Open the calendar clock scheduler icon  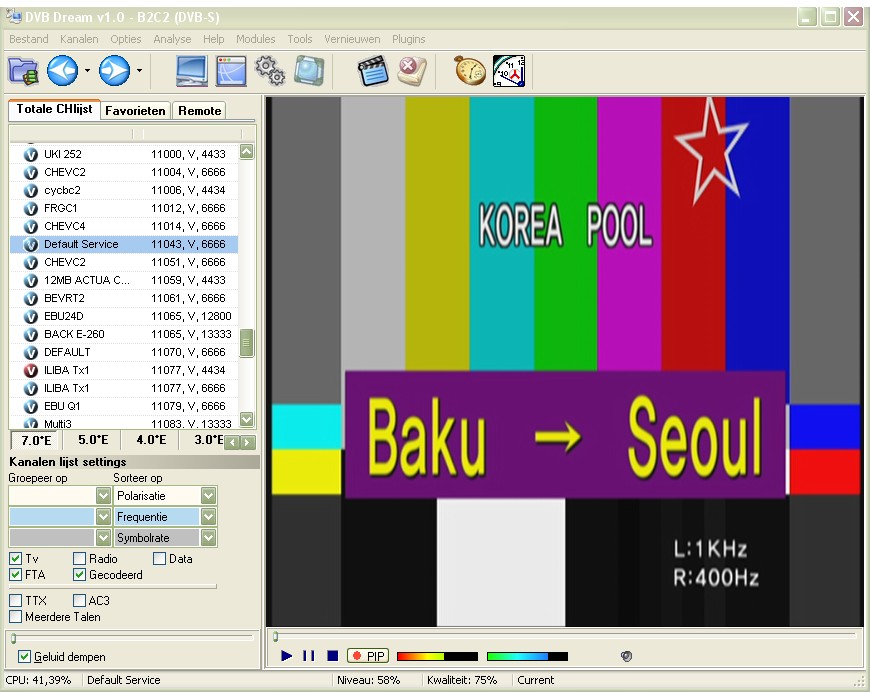(x=508, y=71)
